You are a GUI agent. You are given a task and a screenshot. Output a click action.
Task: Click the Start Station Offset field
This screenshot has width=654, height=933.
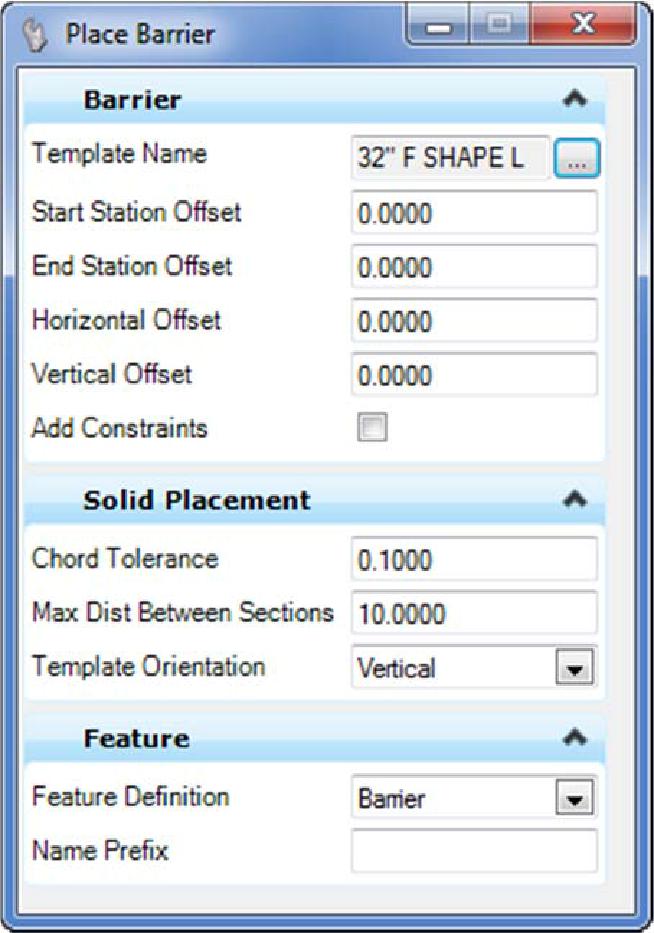pos(474,213)
